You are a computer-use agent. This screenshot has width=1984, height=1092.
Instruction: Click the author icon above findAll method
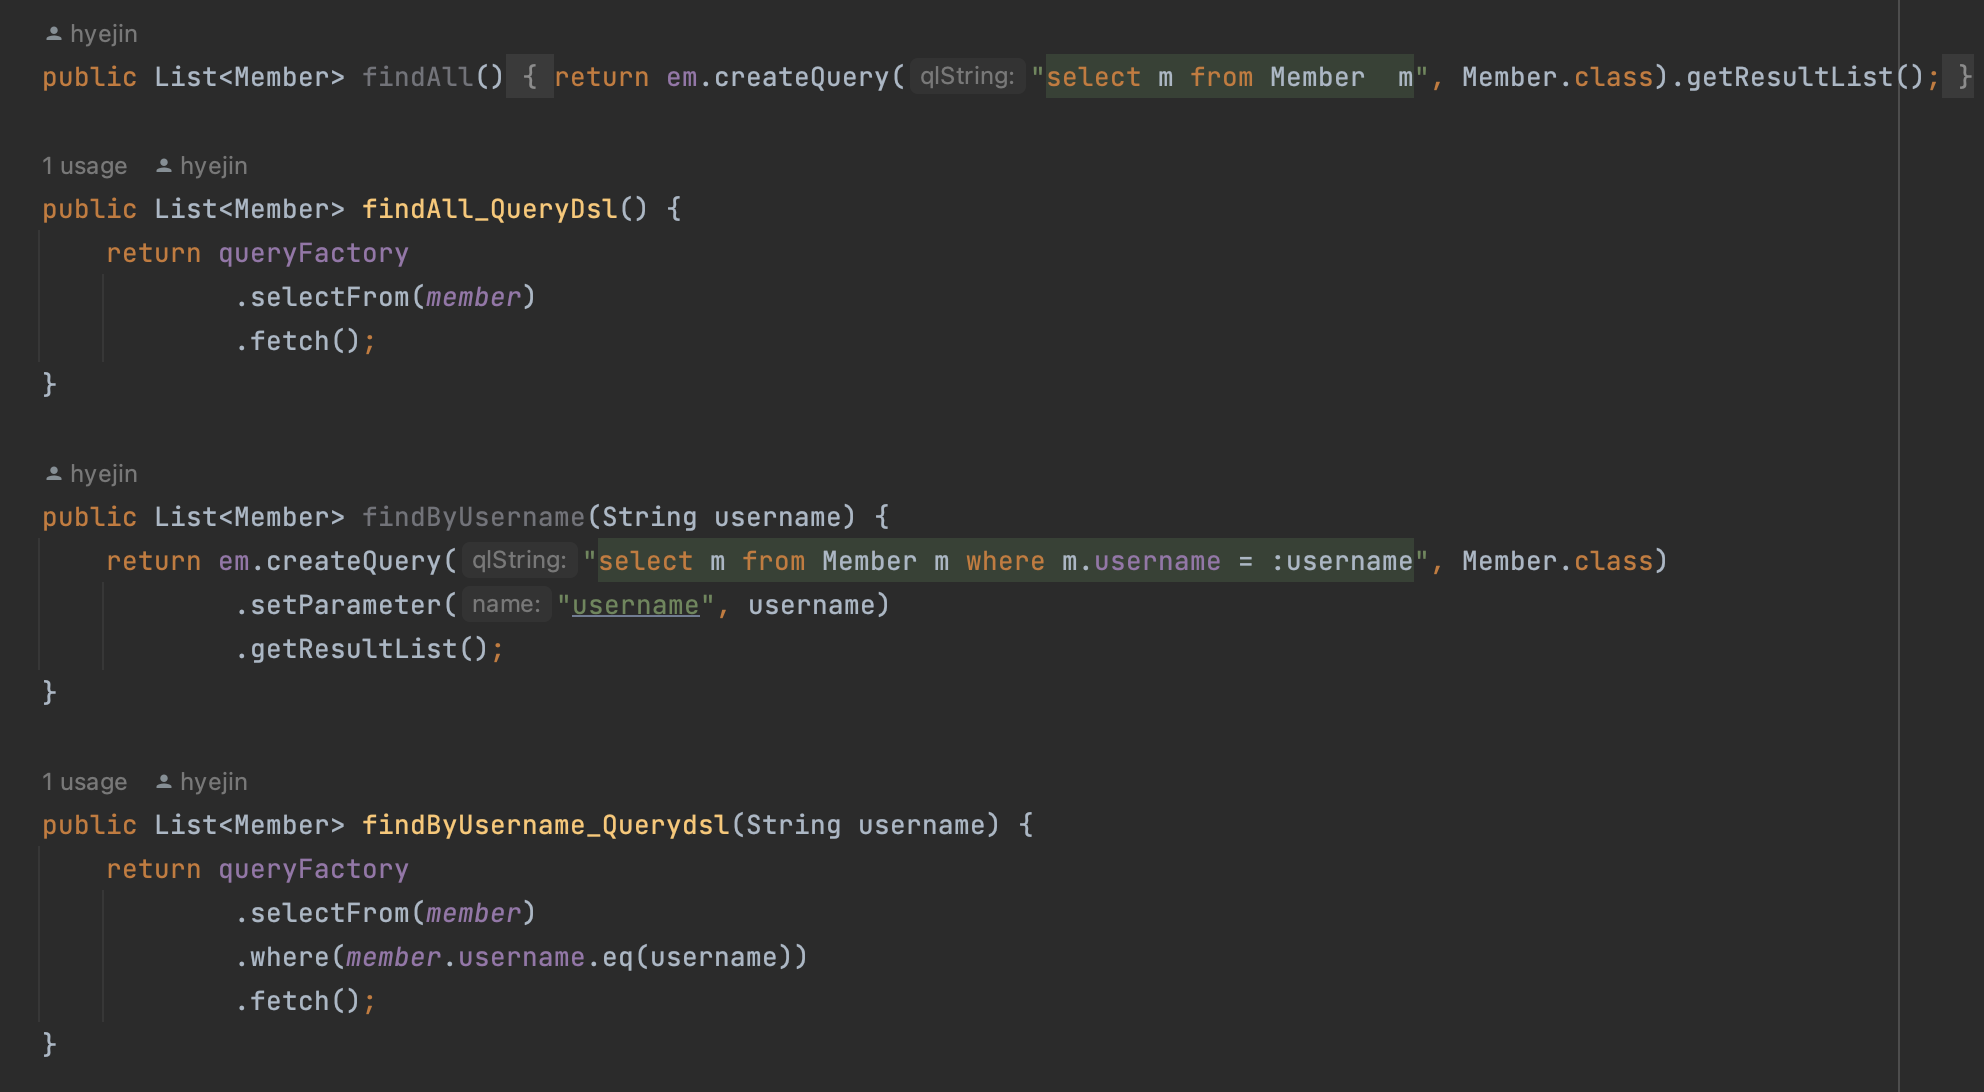coord(54,34)
